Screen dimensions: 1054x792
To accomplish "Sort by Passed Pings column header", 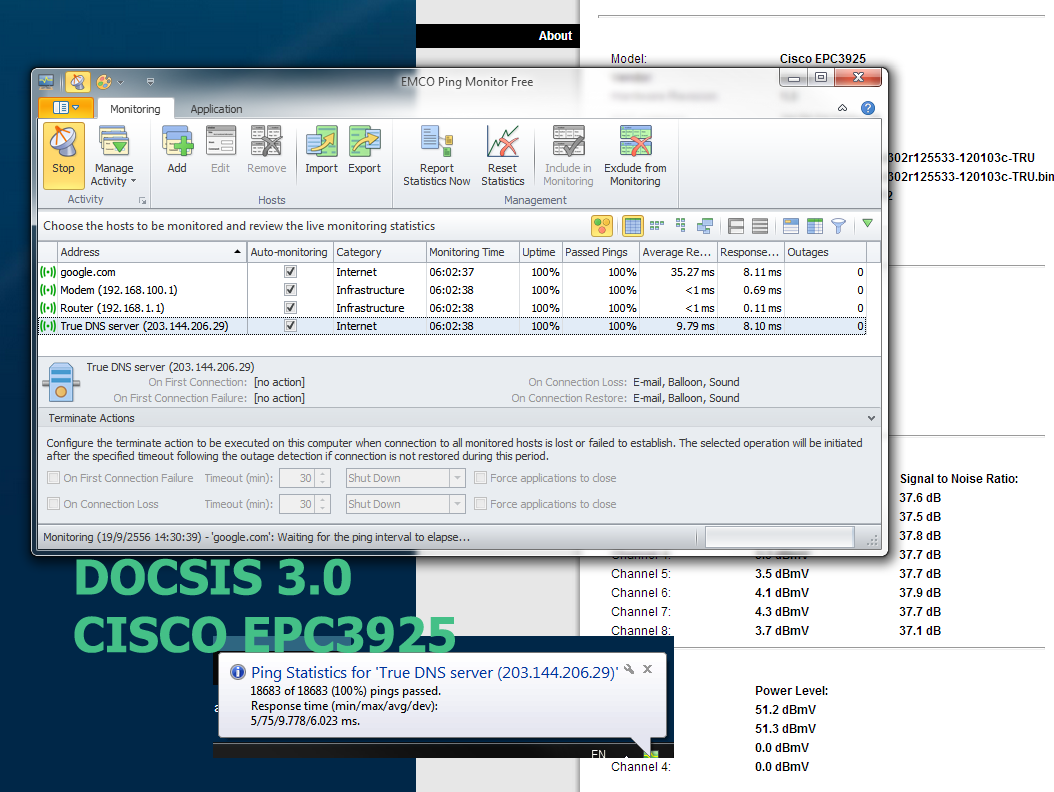I will click(x=600, y=252).
